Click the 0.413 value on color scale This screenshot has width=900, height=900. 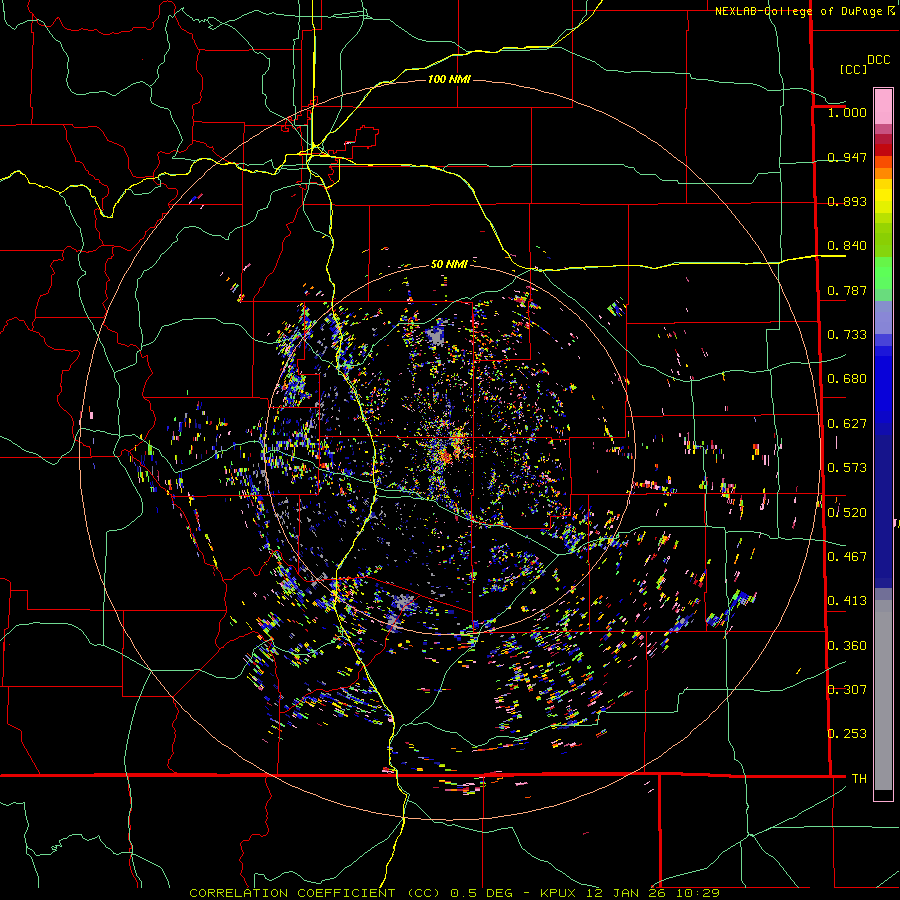click(x=847, y=600)
